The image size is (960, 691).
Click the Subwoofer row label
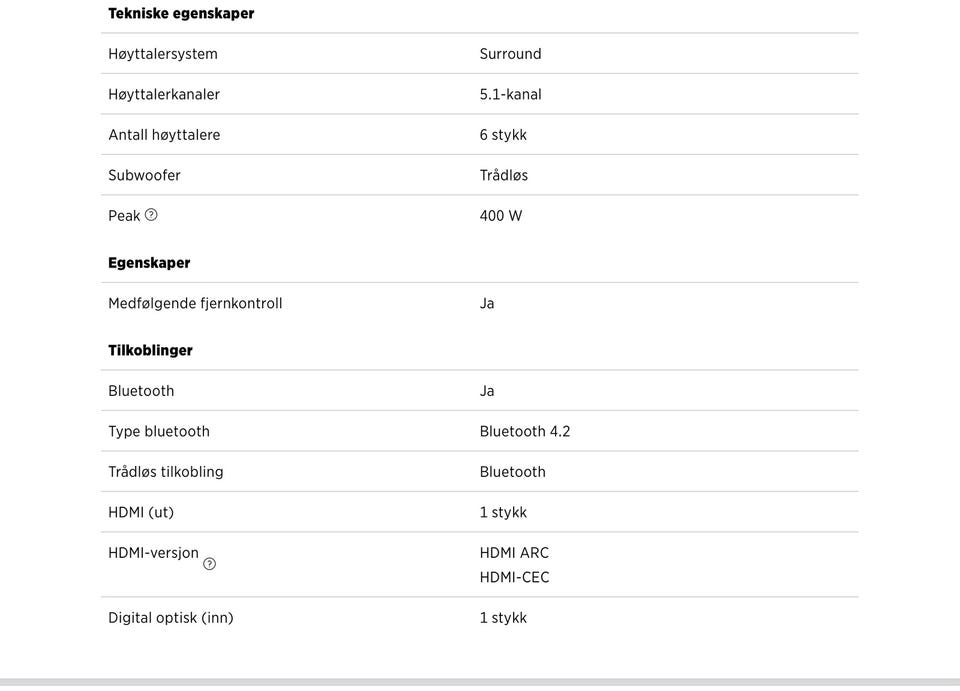click(144, 175)
